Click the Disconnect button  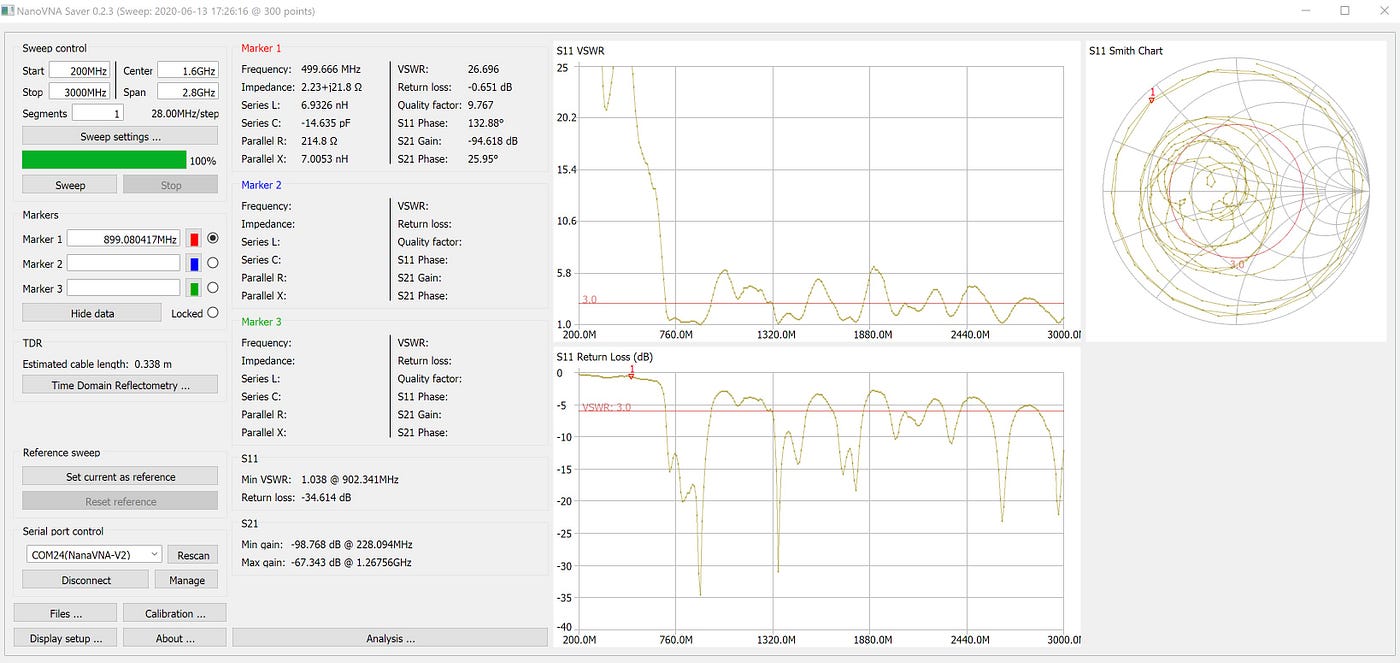point(86,580)
